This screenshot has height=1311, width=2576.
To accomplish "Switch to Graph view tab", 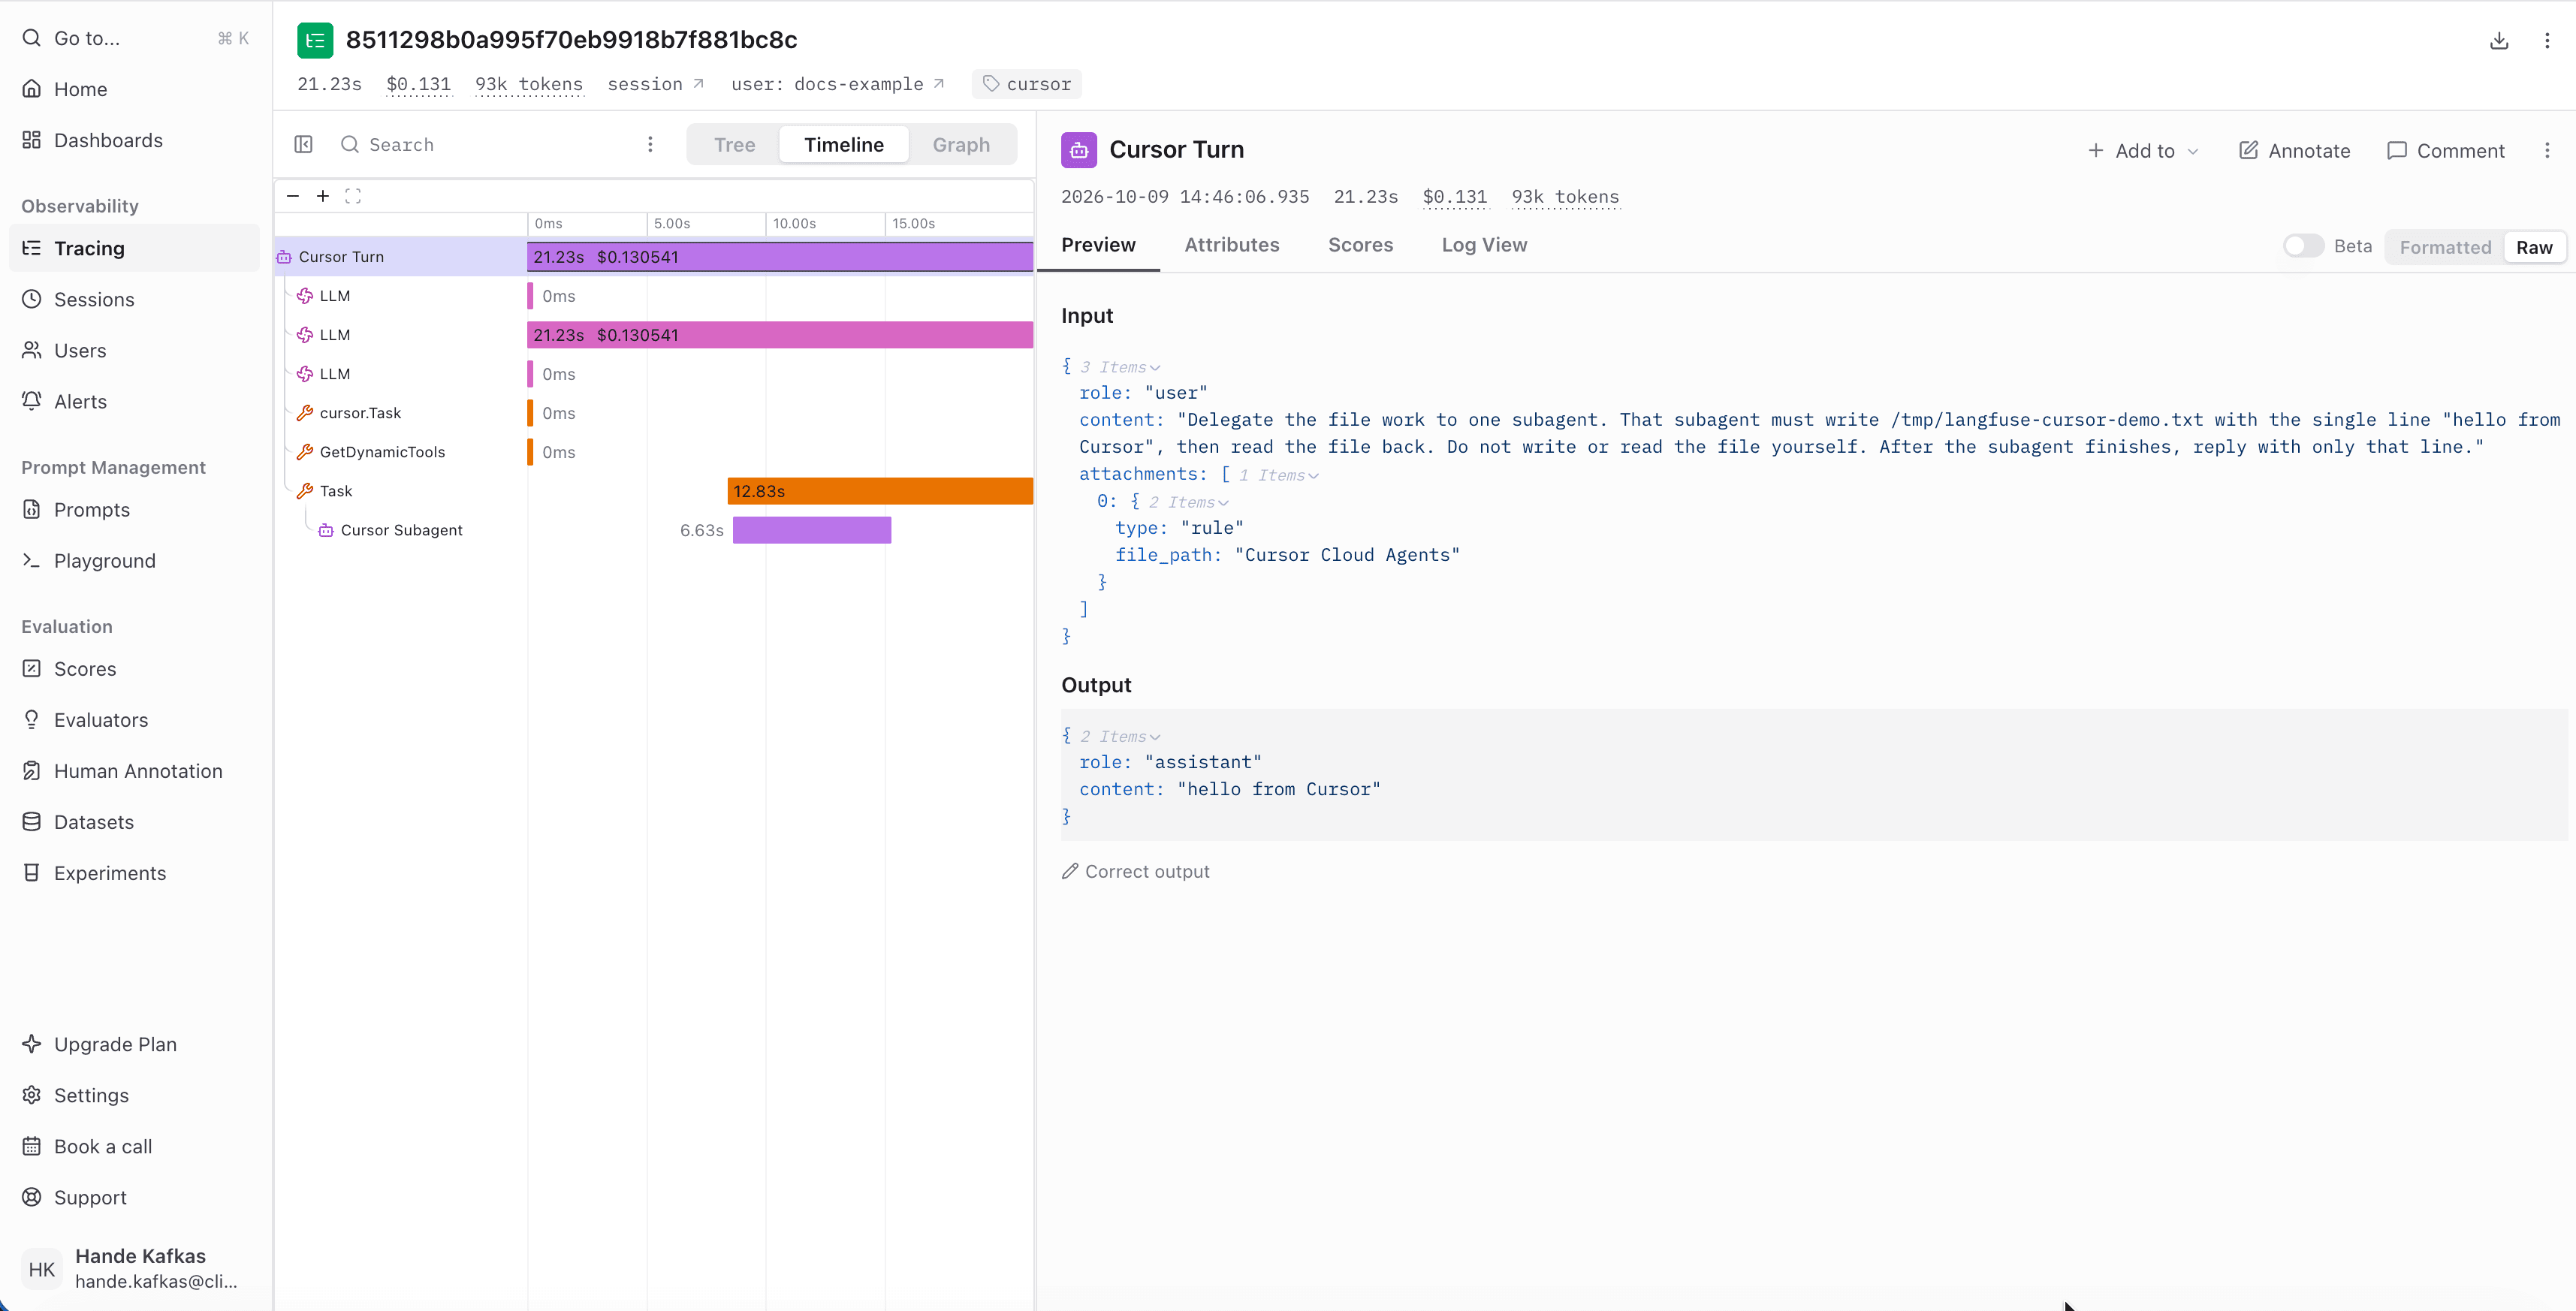I will pyautogui.click(x=961, y=144).
